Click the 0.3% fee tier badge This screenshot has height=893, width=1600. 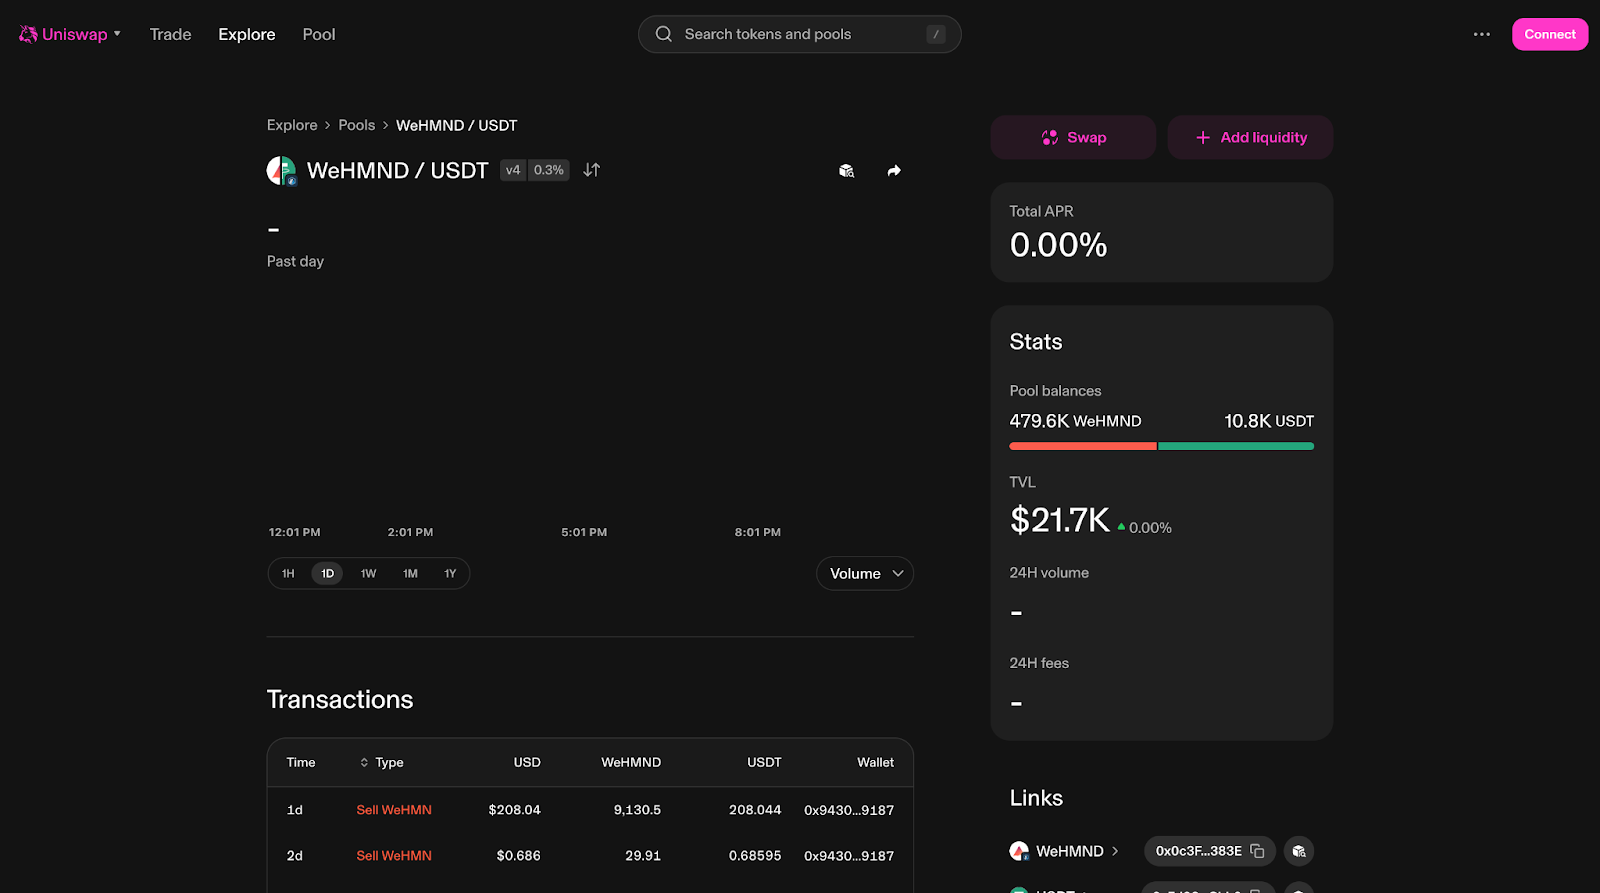[549, 170]
